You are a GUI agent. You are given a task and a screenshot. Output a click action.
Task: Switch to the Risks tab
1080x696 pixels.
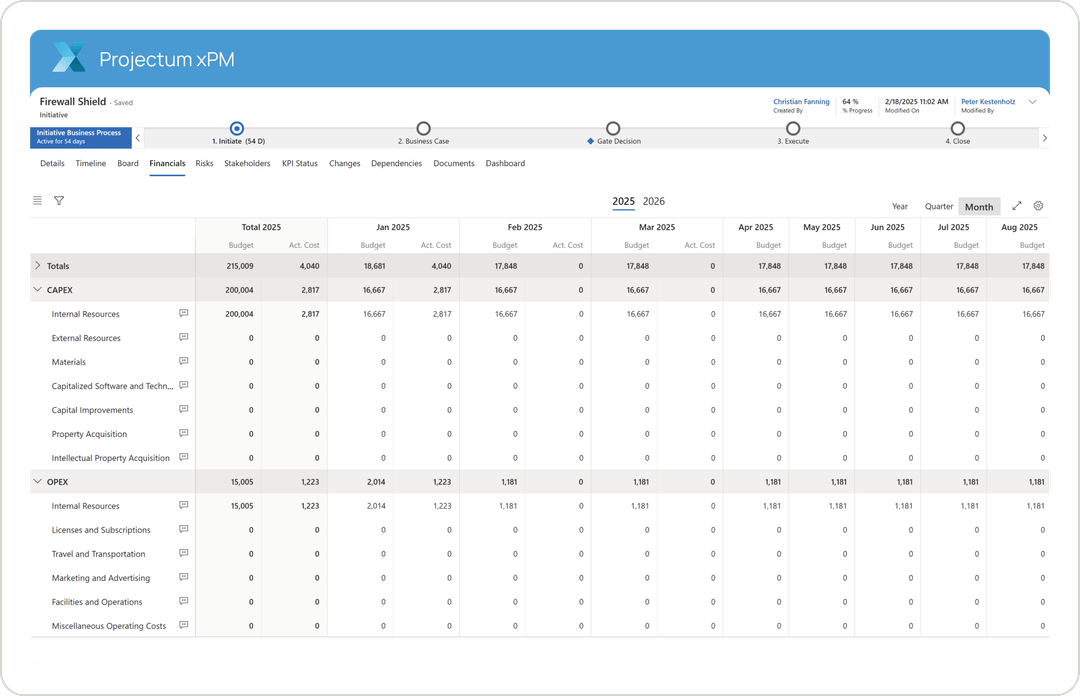204,163
